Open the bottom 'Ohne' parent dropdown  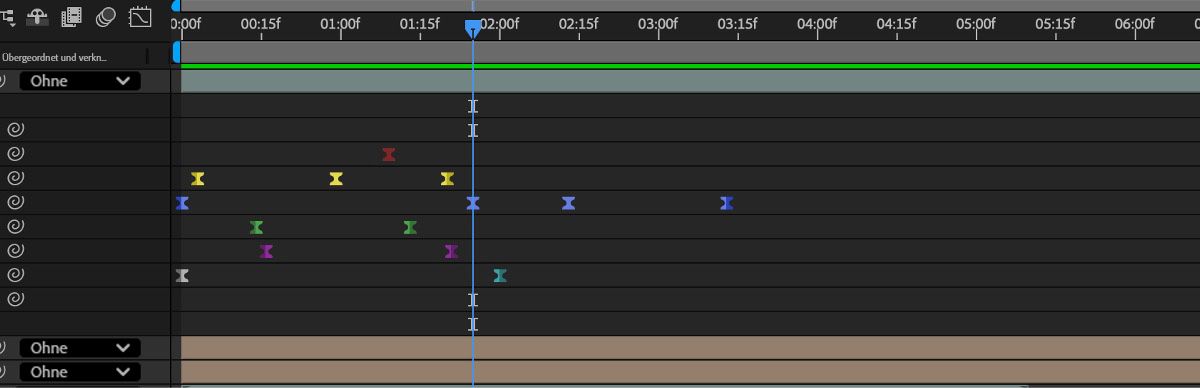(80, 372)
